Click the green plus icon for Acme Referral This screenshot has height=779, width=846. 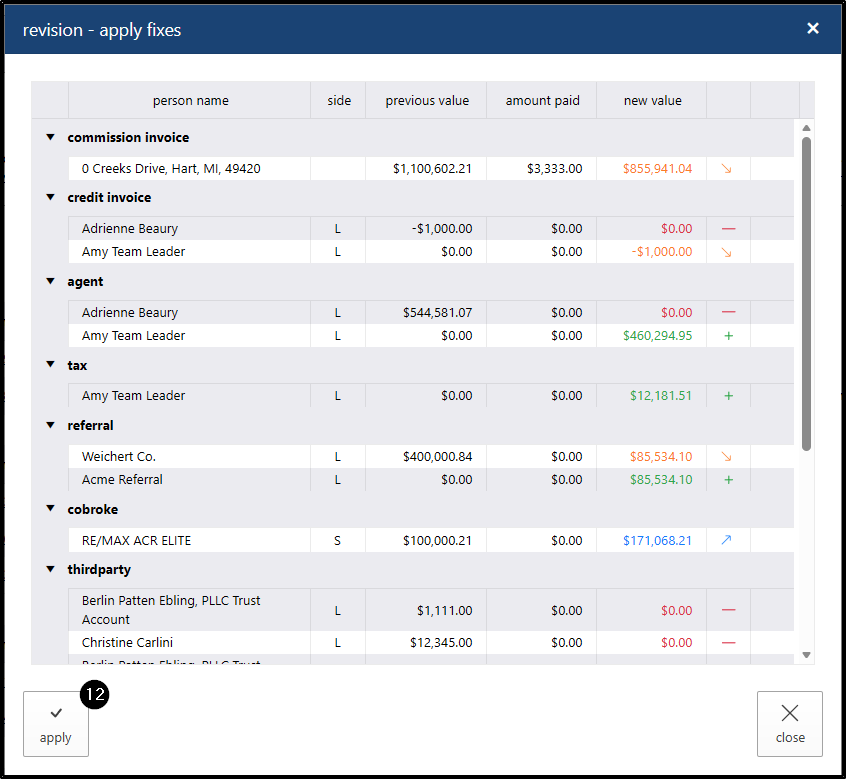point(728,480)
